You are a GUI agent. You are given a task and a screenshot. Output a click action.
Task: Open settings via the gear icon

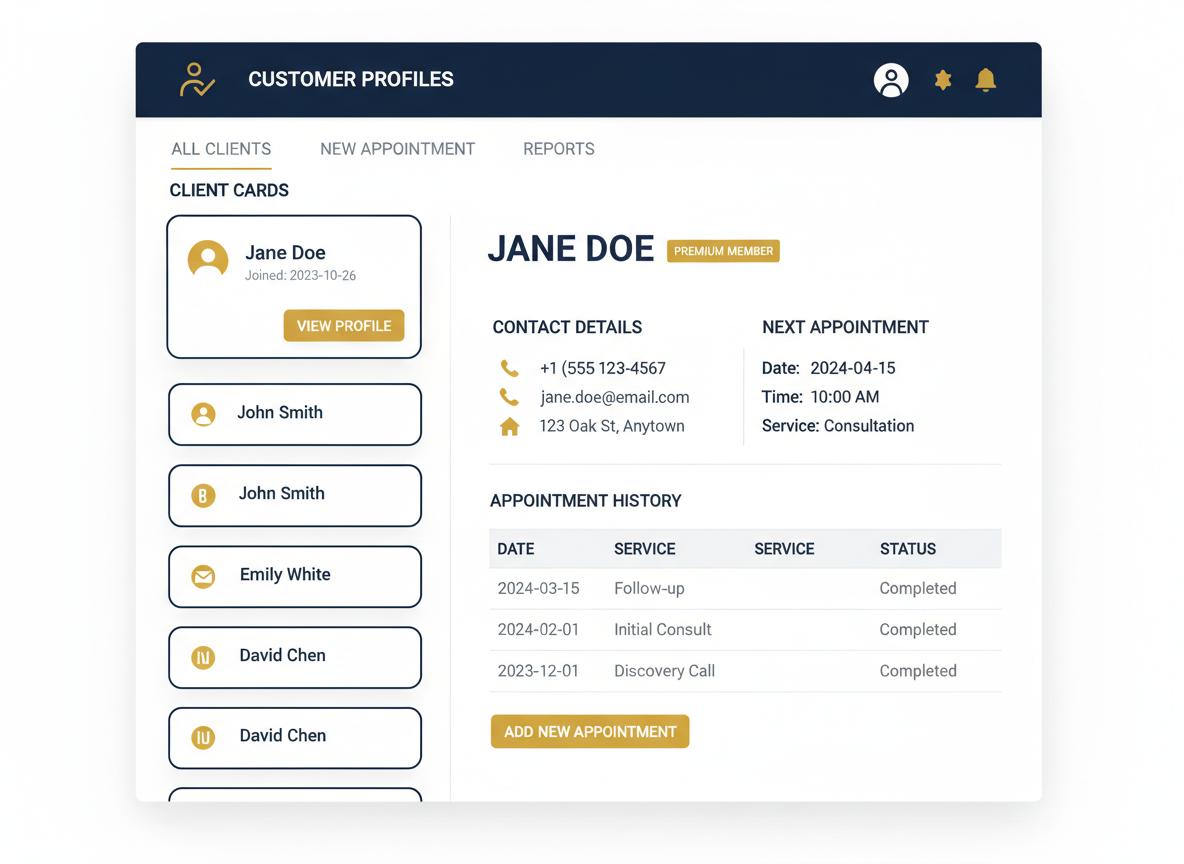[942, 79]
